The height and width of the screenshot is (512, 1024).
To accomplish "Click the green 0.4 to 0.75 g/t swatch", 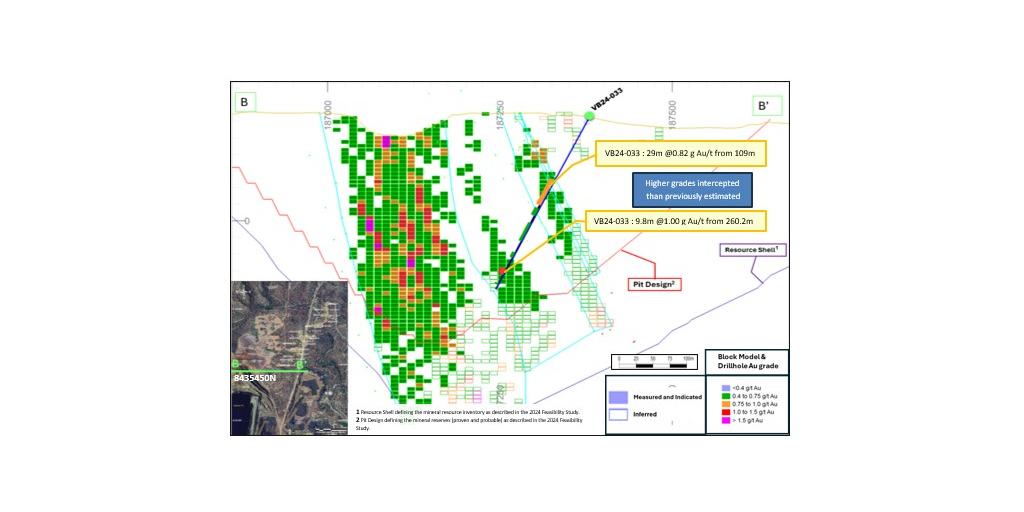I will 725,397.
